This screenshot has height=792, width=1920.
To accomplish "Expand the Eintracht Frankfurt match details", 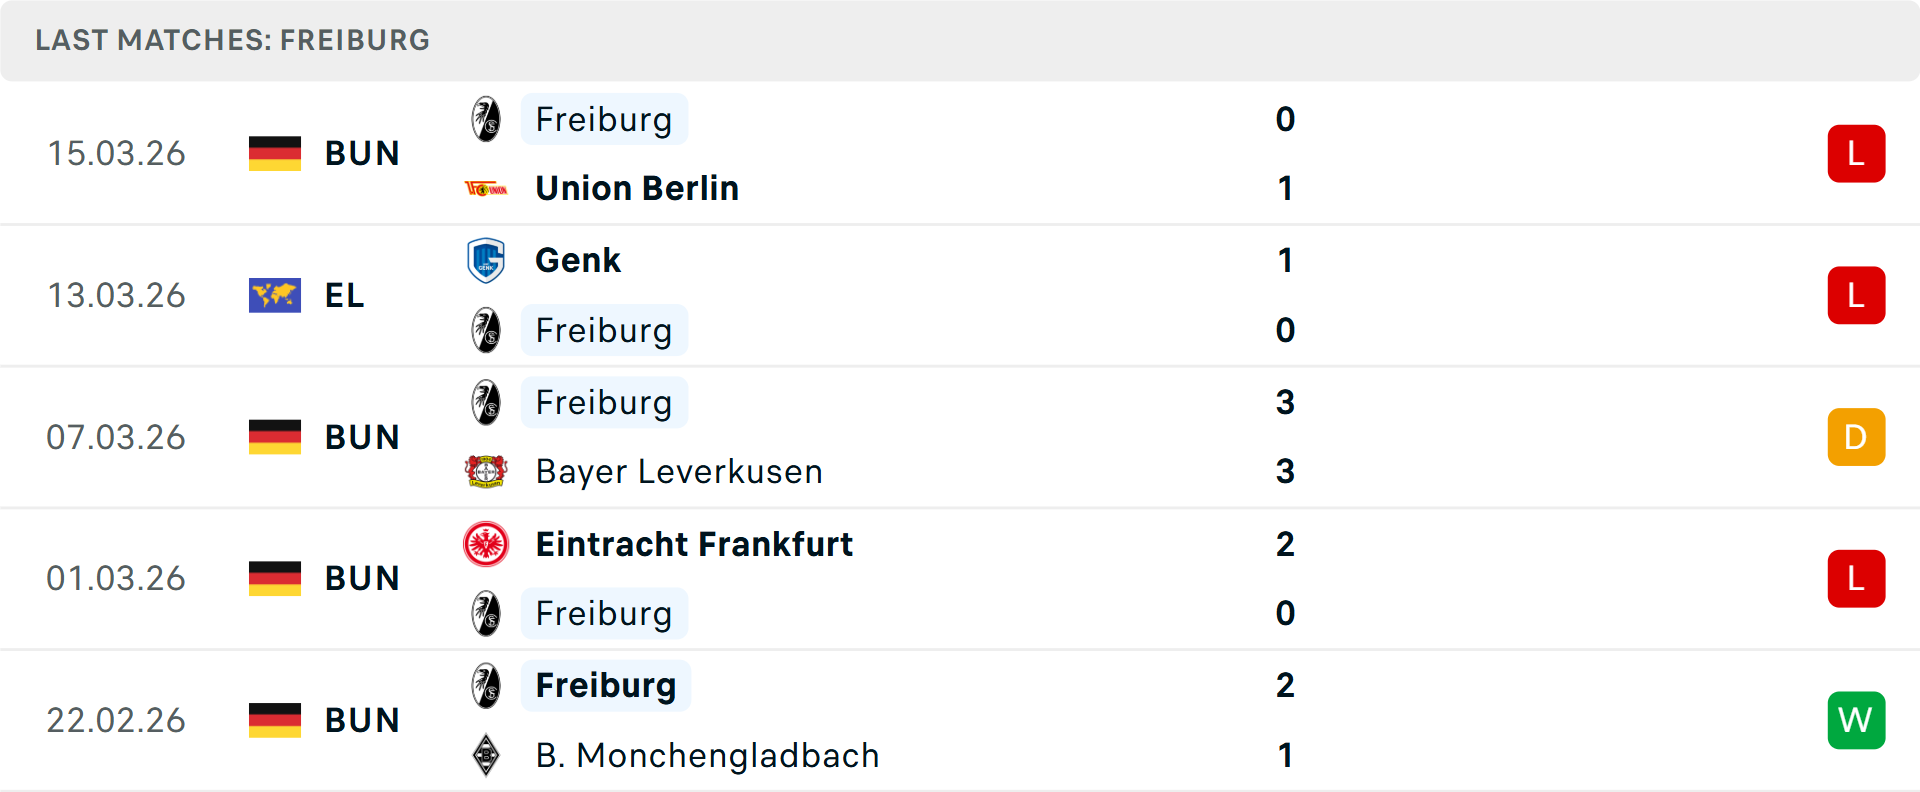I will (x=960, y=578).
